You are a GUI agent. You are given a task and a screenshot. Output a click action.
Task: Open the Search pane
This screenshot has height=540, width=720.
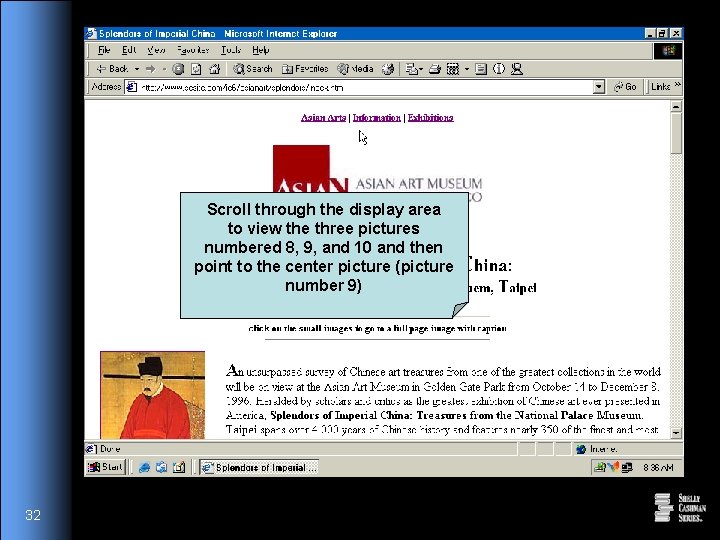coord(253,69)
